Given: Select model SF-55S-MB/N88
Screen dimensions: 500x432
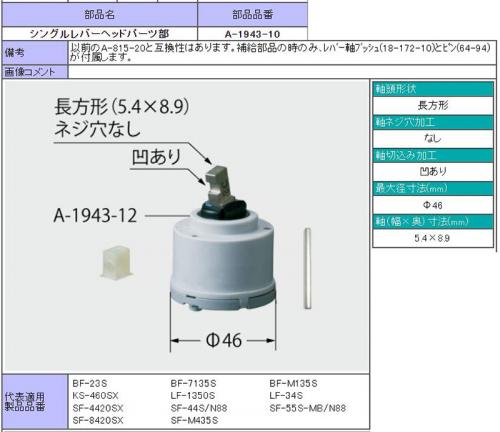Looking at the screenshot, I should click(x=308, y=408).
